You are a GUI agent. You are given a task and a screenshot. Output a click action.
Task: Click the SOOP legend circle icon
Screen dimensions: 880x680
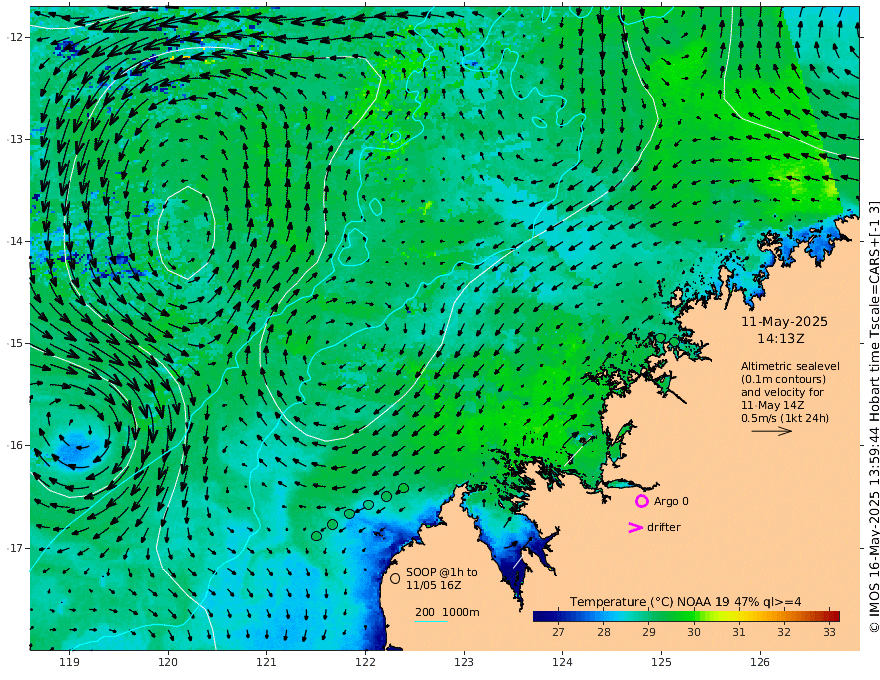point(395,578)
